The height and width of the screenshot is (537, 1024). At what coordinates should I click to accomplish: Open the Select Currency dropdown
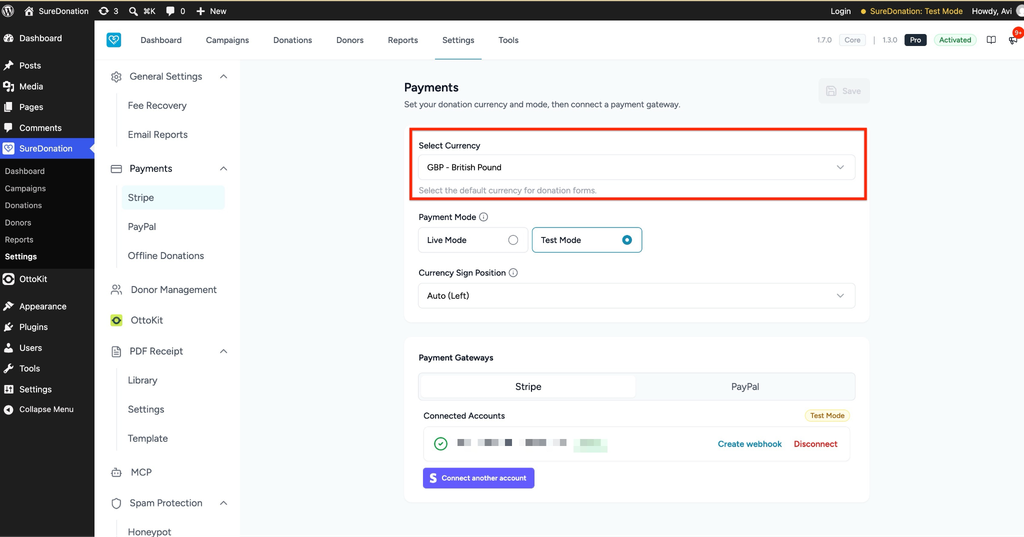[637, 167]
